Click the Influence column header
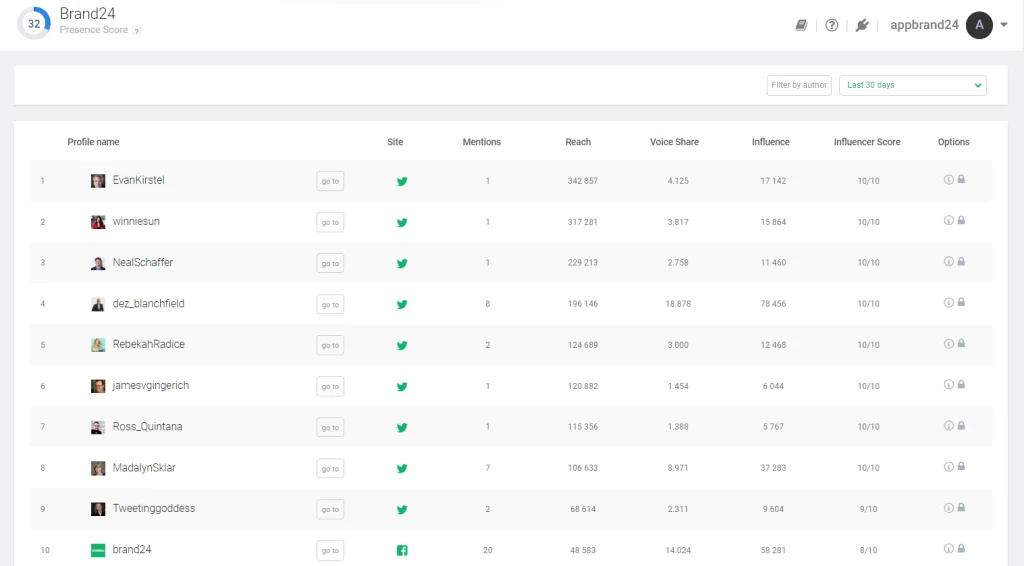 pos(771,142)
